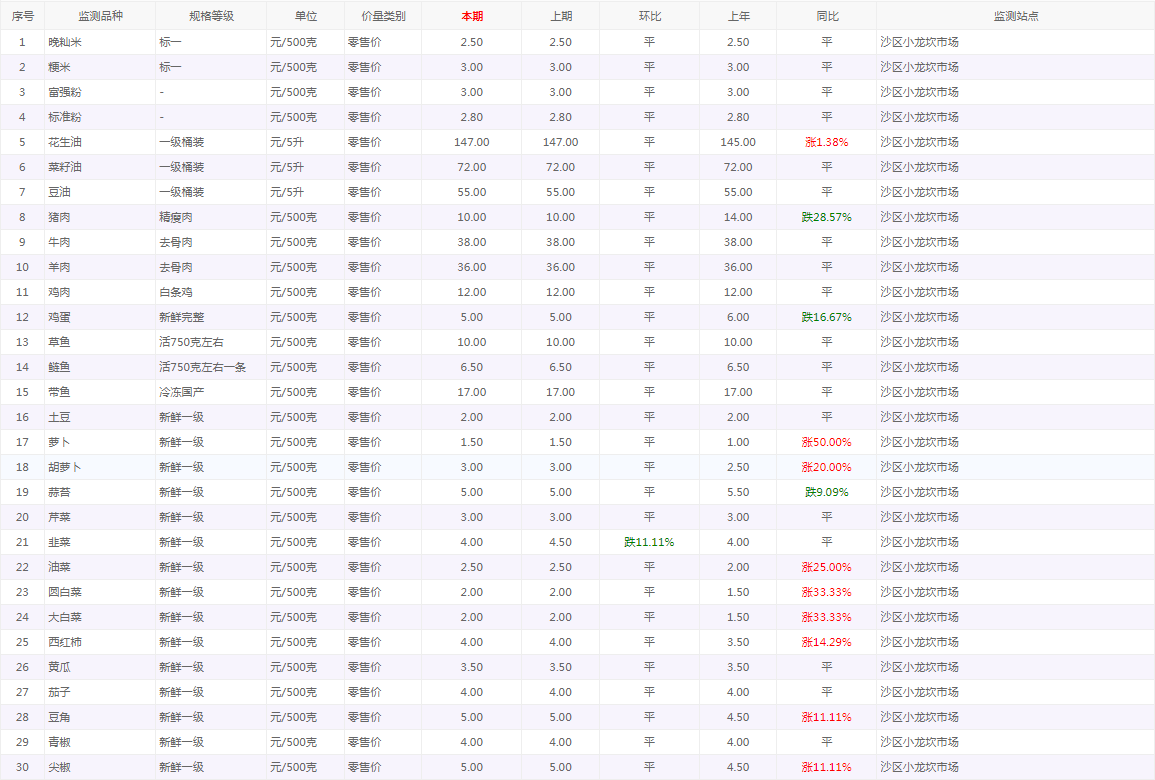Select the 跌11.11% 环比 value for 韭菜
Image resolution: width=1155 pixels, height=780 pixels.
[x=649, y=542]
